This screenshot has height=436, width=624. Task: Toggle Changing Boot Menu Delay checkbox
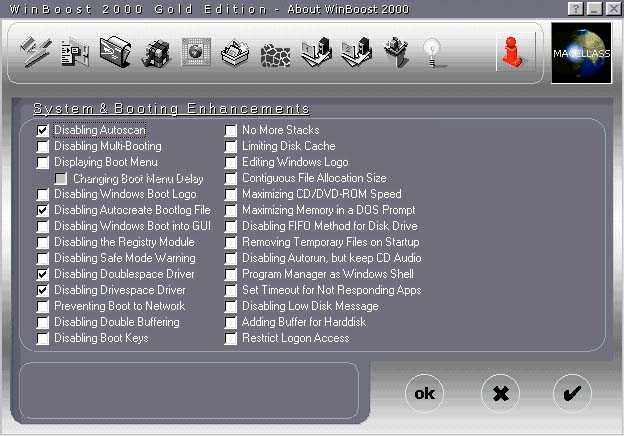click(61, 179)
